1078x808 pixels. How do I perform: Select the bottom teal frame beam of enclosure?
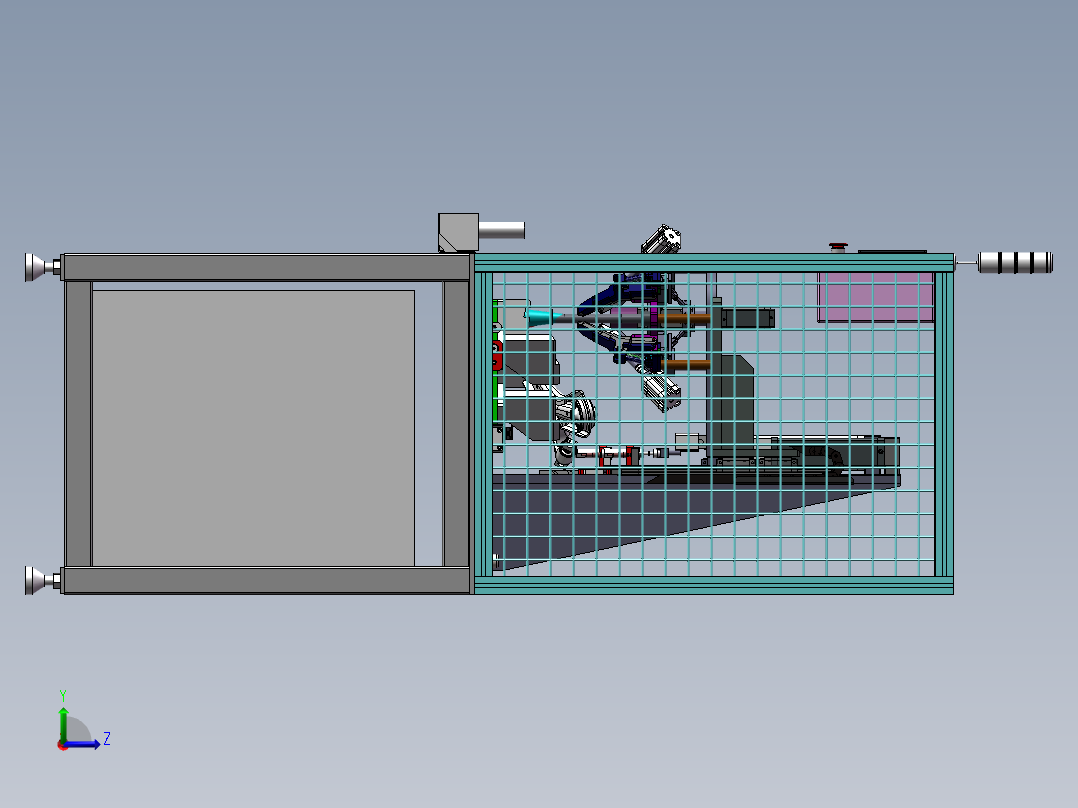[x=714, y=585]
